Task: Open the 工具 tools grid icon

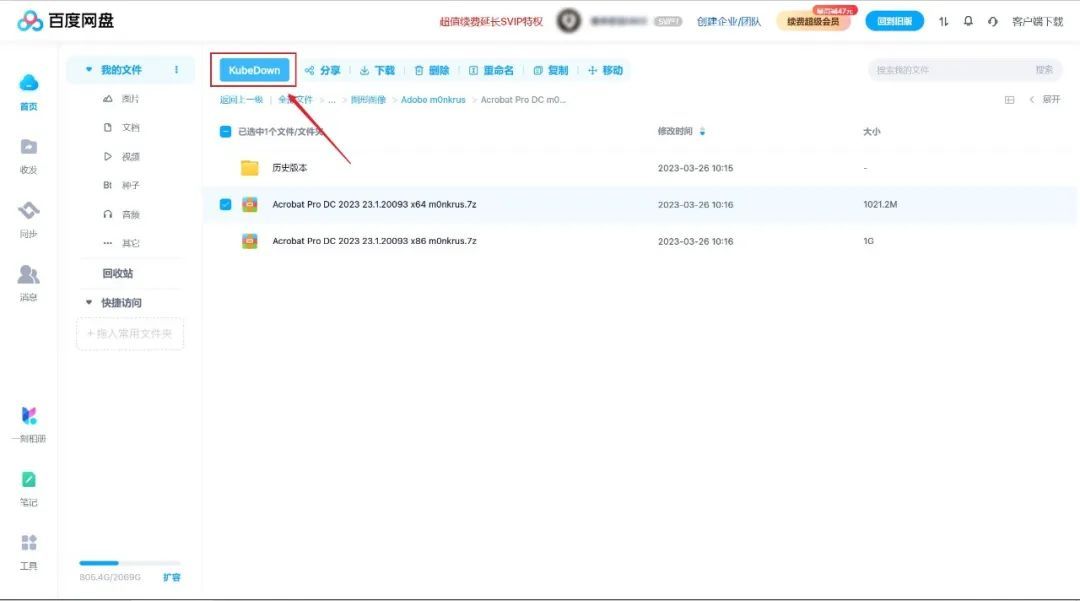Action: (x=28, y=542)
